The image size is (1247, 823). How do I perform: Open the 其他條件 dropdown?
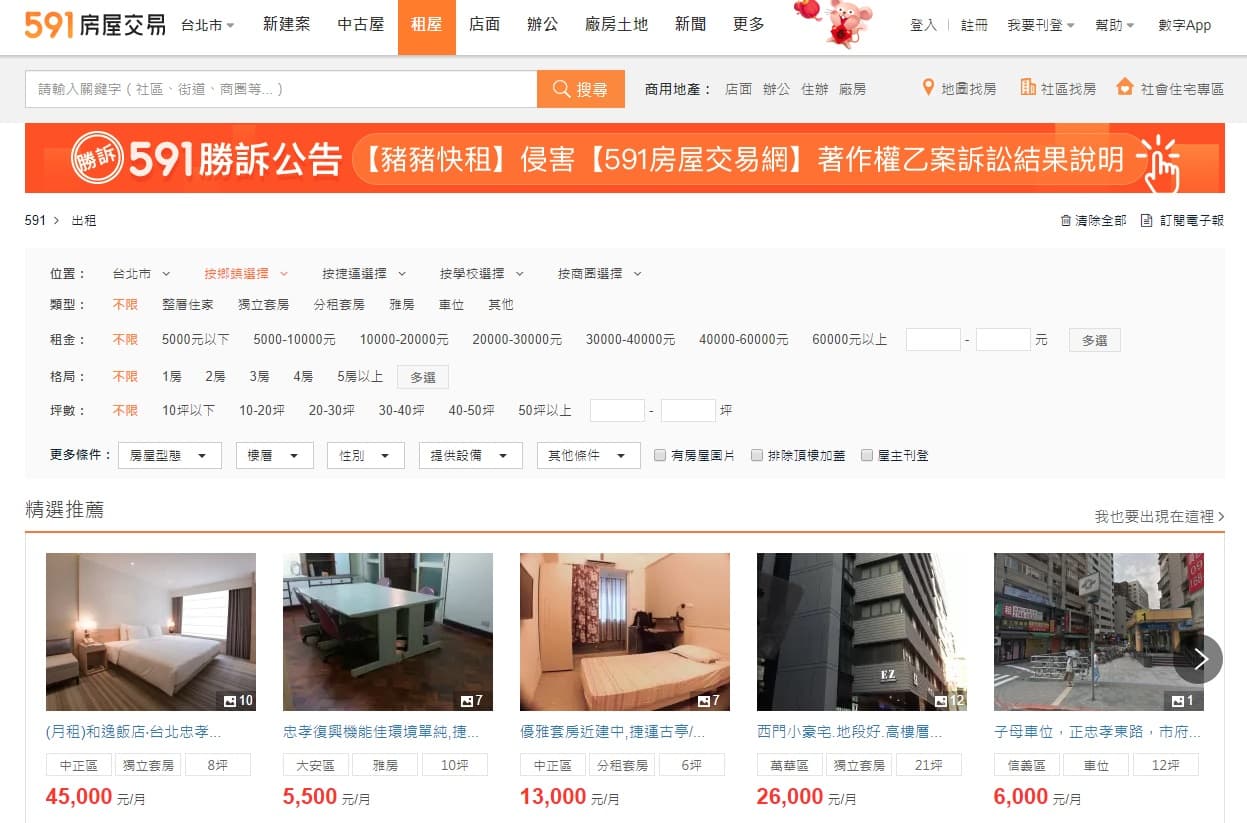(x=588, y=456)
